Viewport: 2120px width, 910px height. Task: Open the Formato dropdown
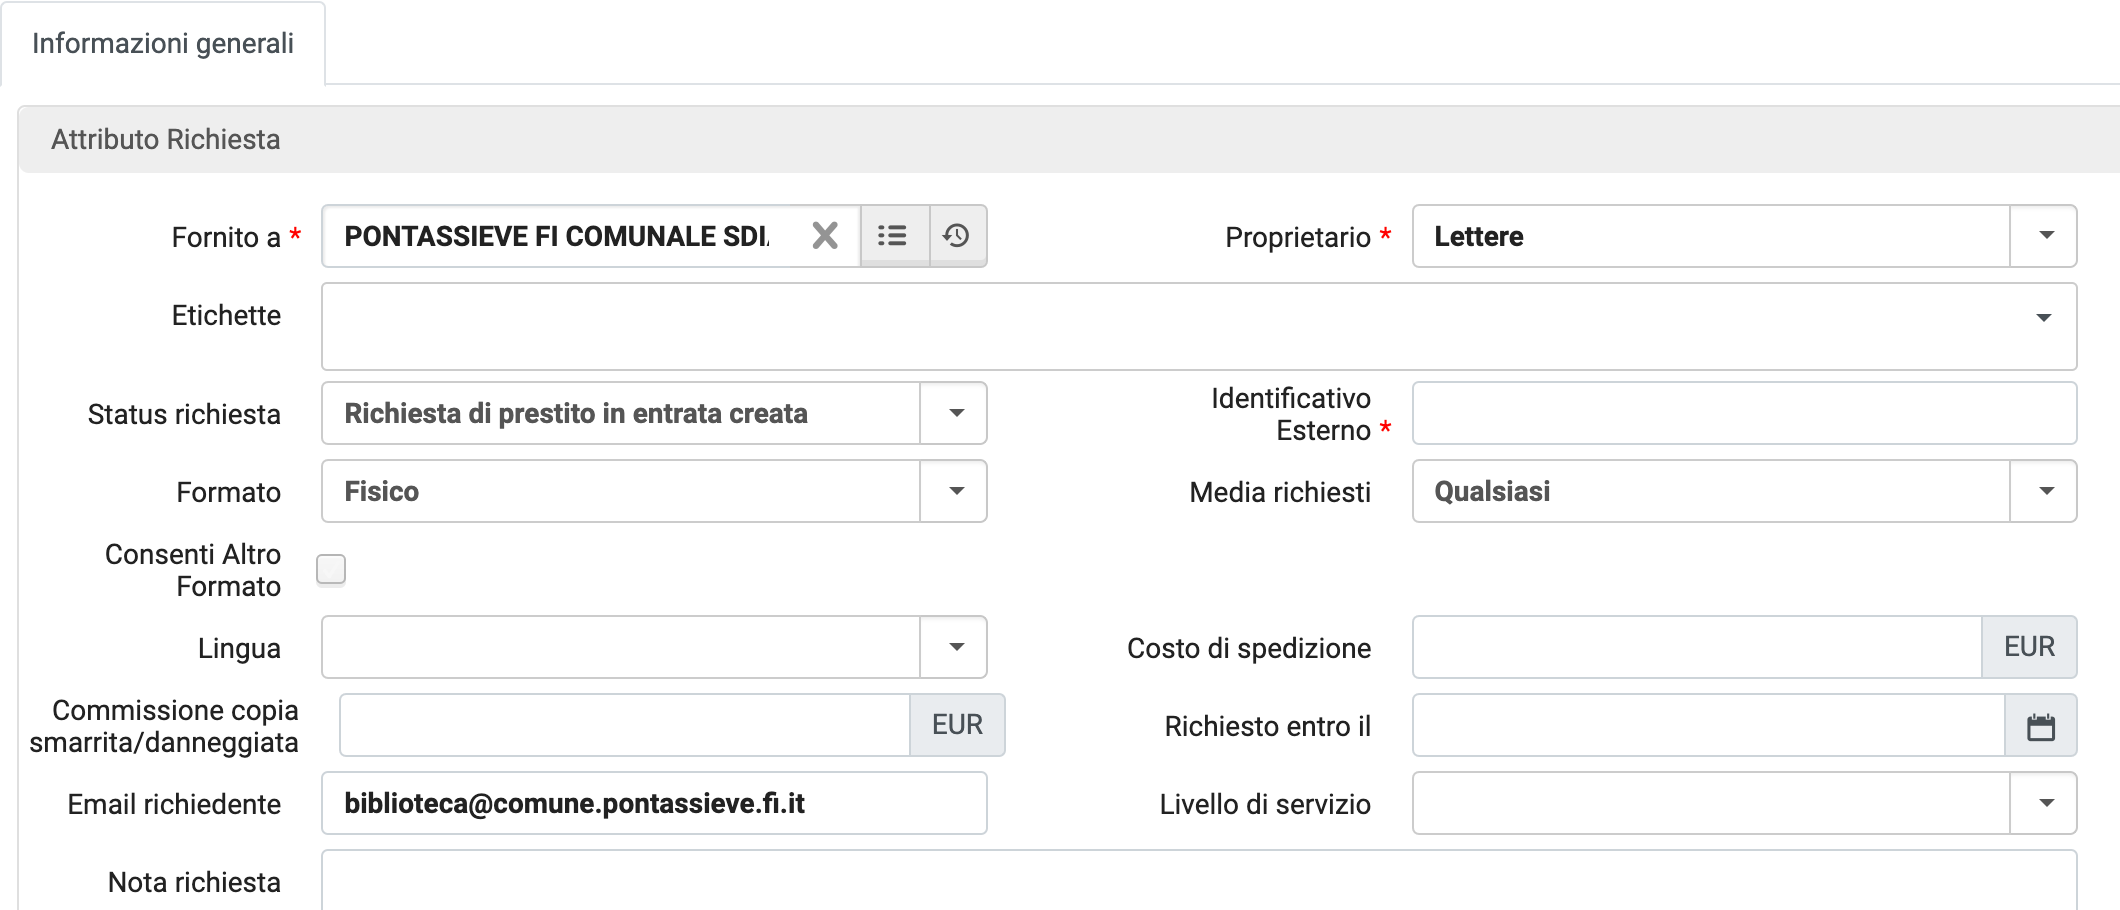pos(955,491)
